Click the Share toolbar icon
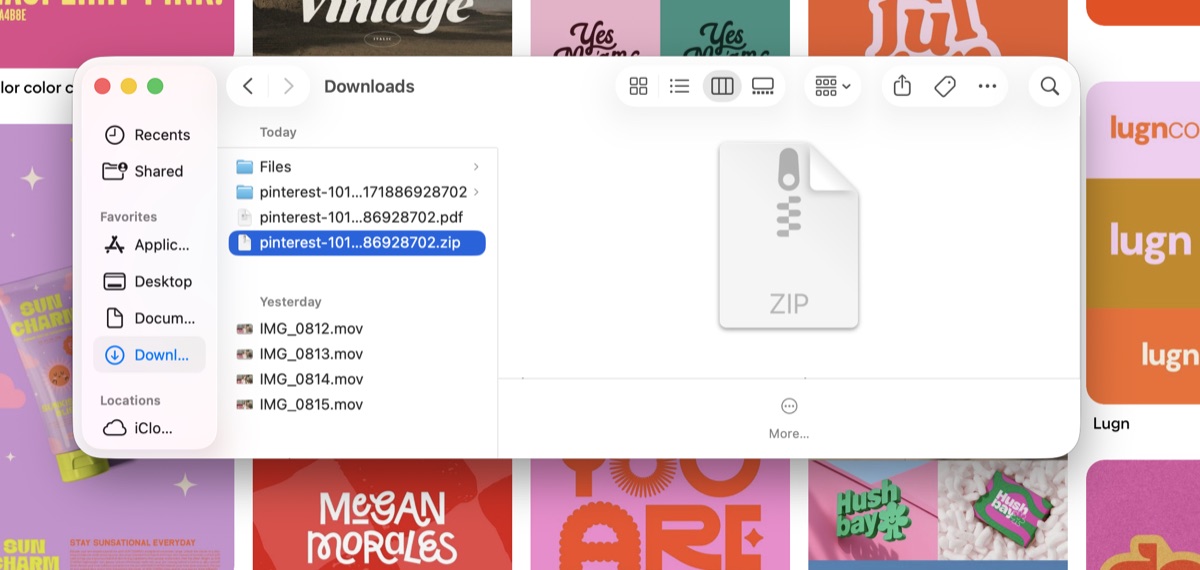 tap(902, 86)
